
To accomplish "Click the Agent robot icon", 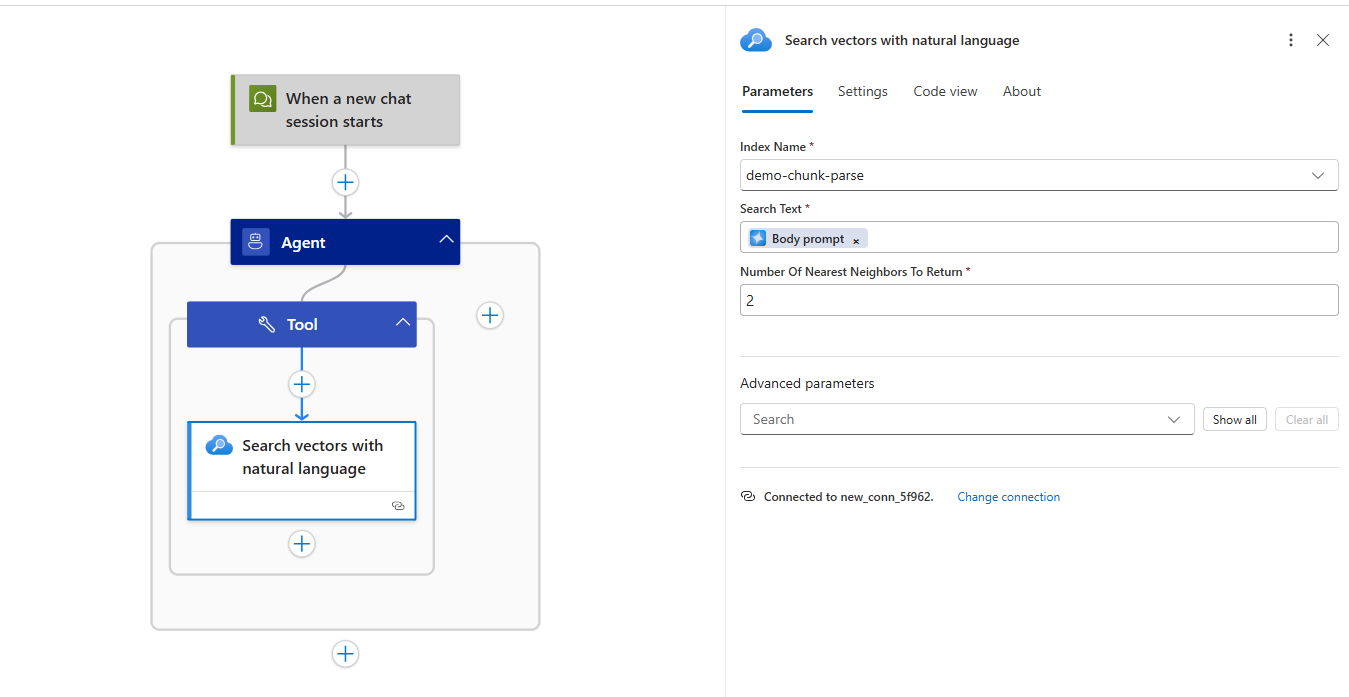I will pos(256,242).
